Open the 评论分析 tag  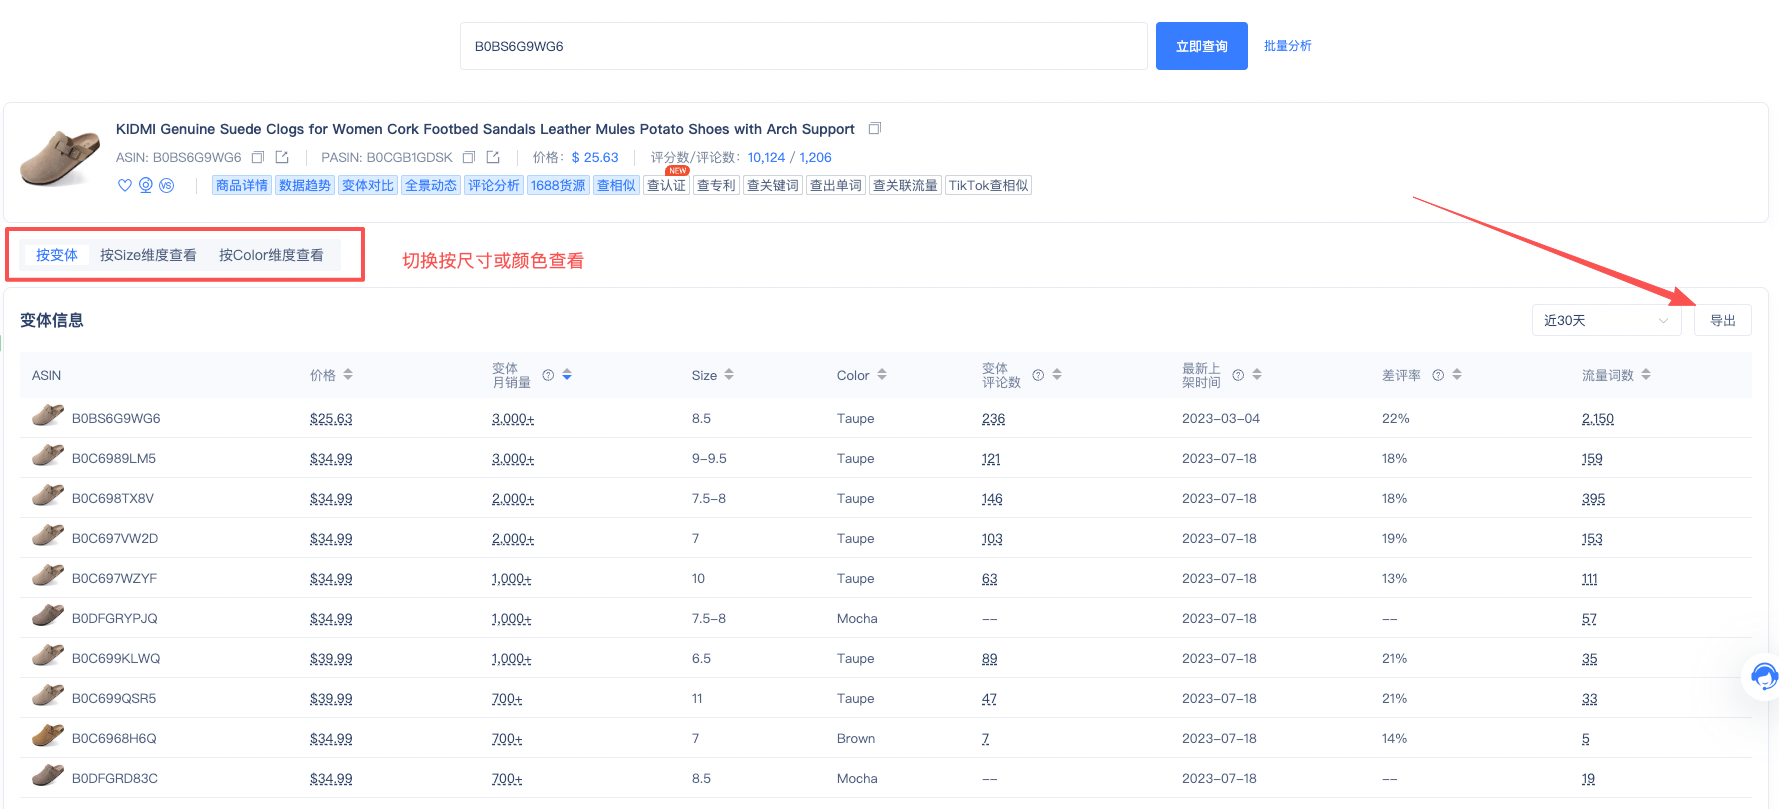point(494,185)
